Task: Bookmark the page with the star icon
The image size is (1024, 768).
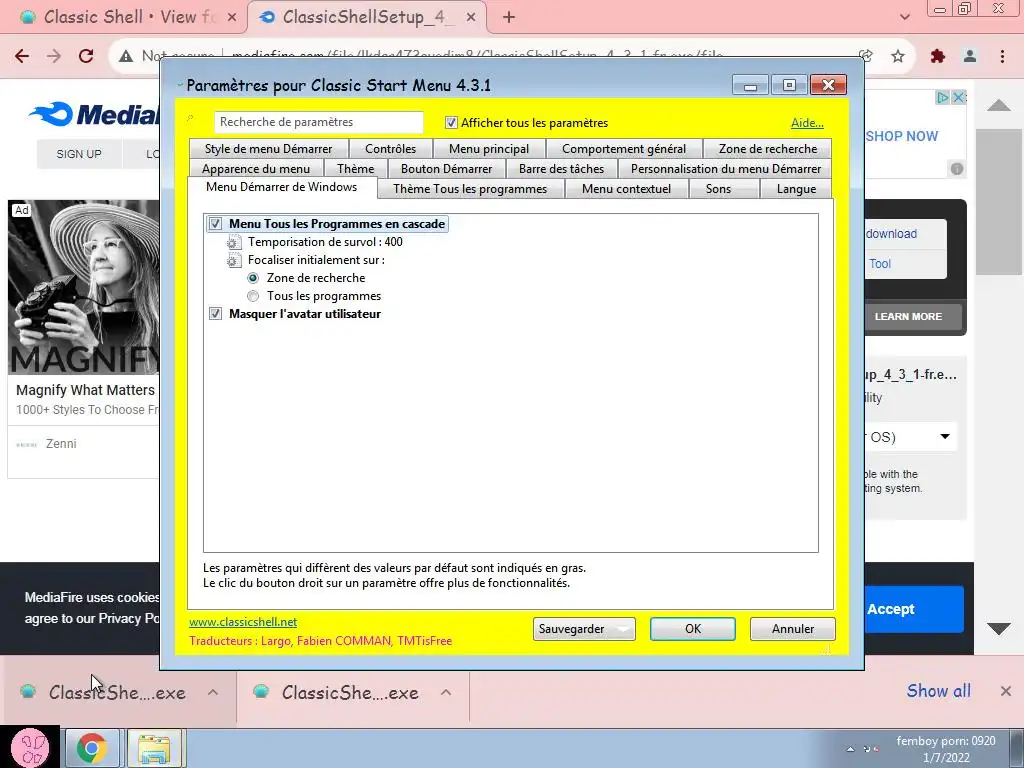Action: (898, 56)
